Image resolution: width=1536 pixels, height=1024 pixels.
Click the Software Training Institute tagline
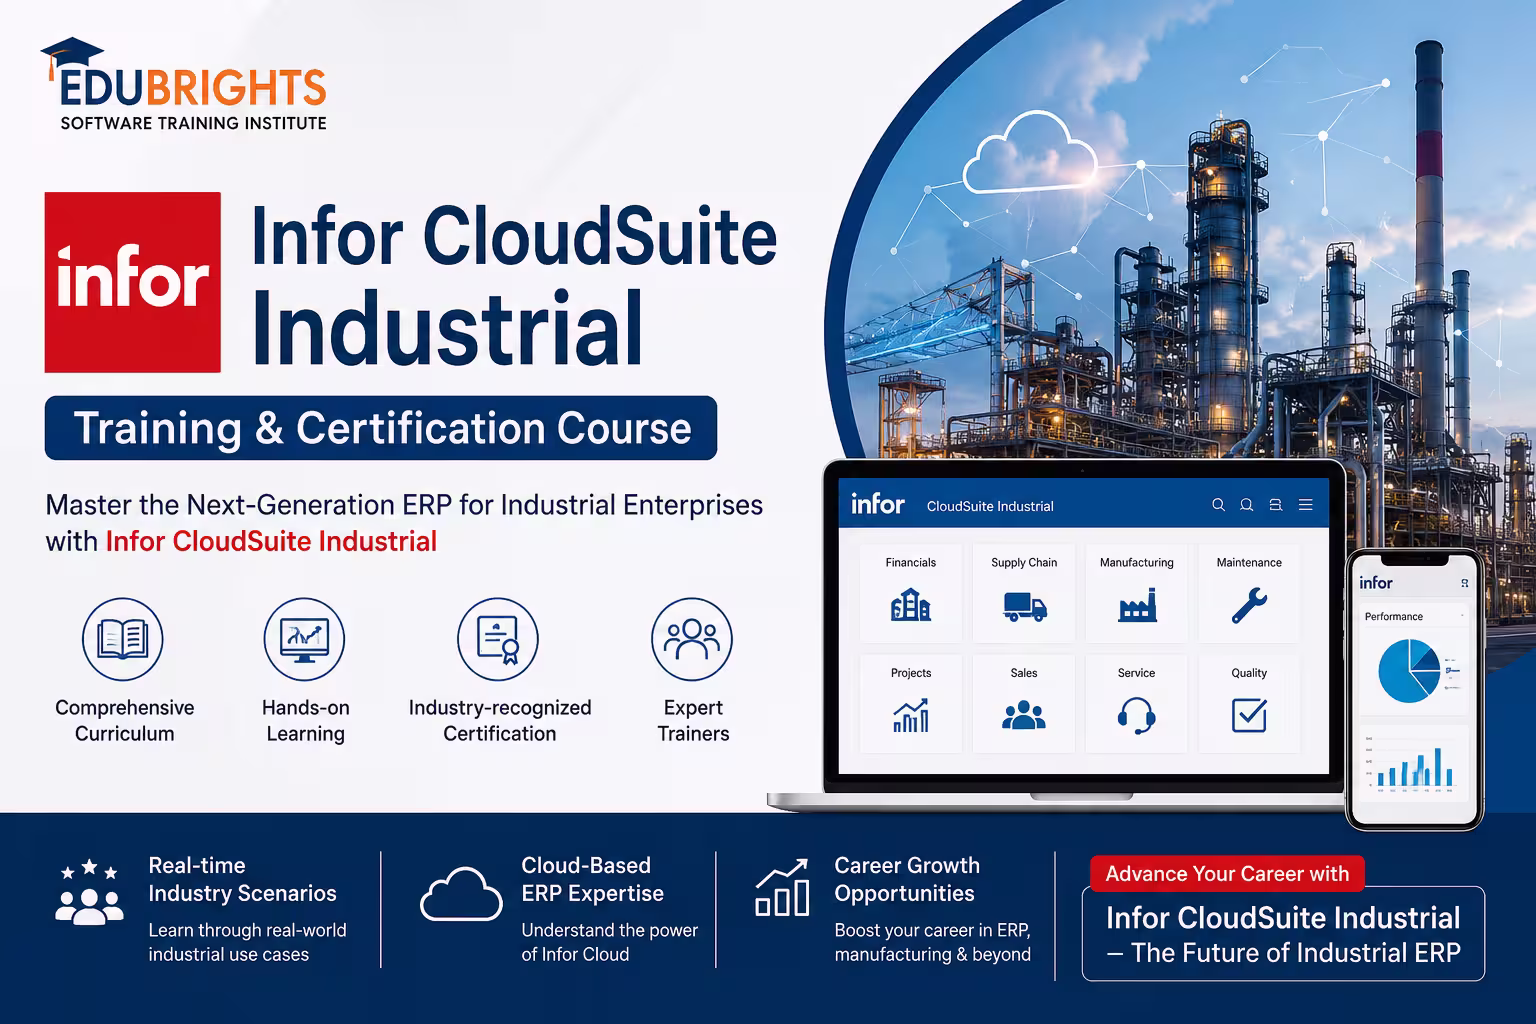pos(193,123)
